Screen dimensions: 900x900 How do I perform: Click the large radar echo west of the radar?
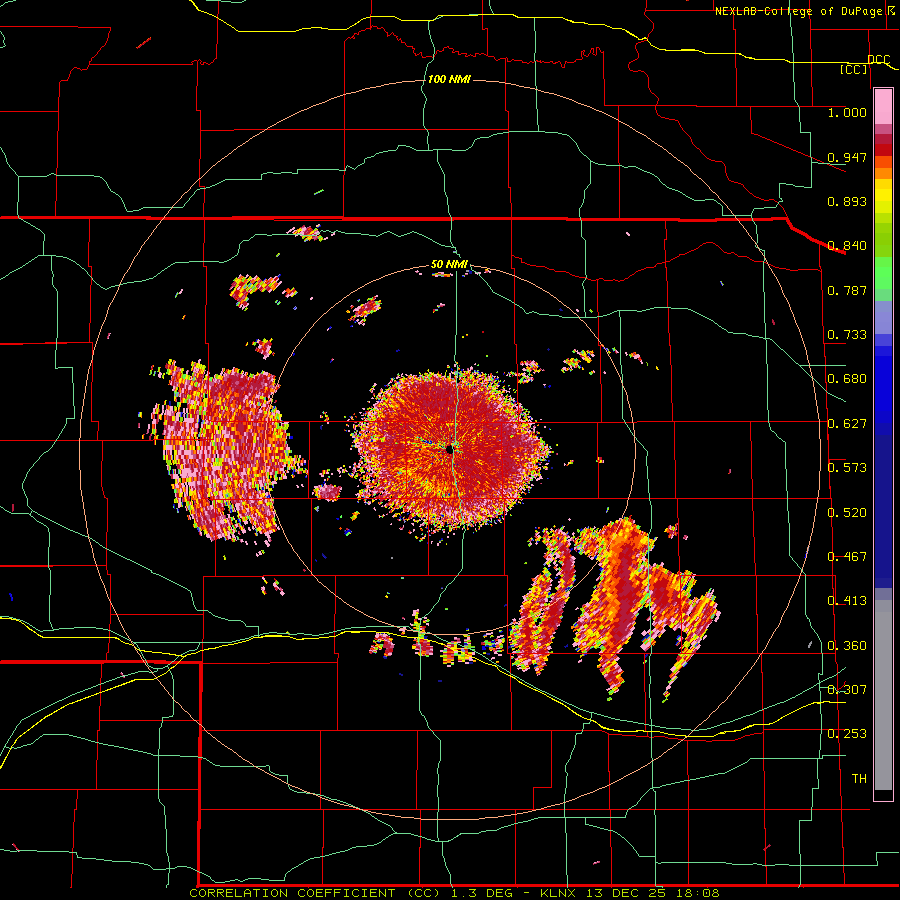224,451
